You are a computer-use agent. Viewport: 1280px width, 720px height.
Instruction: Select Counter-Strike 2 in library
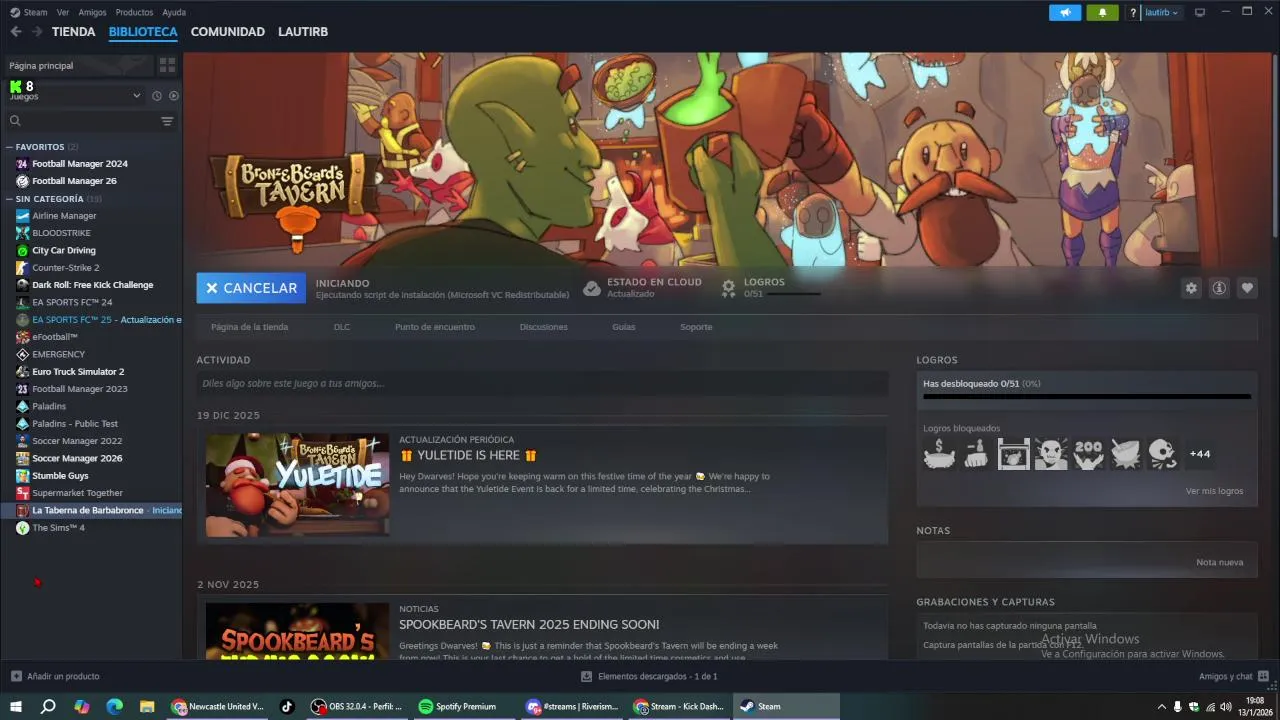tap(65, 267)
